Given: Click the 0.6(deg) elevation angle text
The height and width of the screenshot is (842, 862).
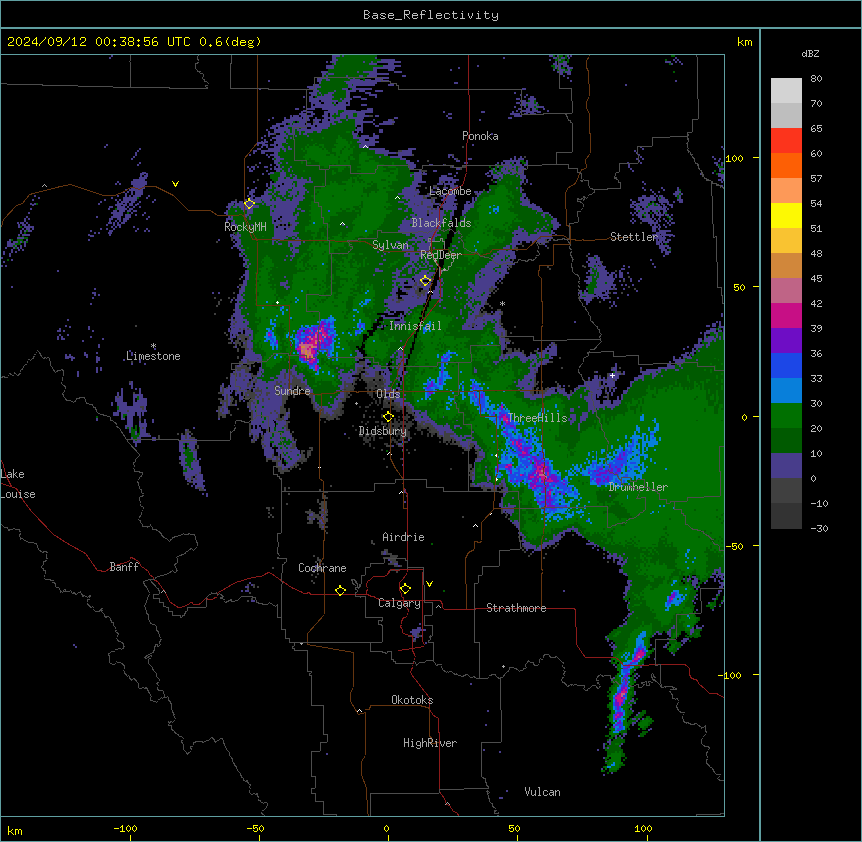Looking at the screenshot, I should pos(230,42).
